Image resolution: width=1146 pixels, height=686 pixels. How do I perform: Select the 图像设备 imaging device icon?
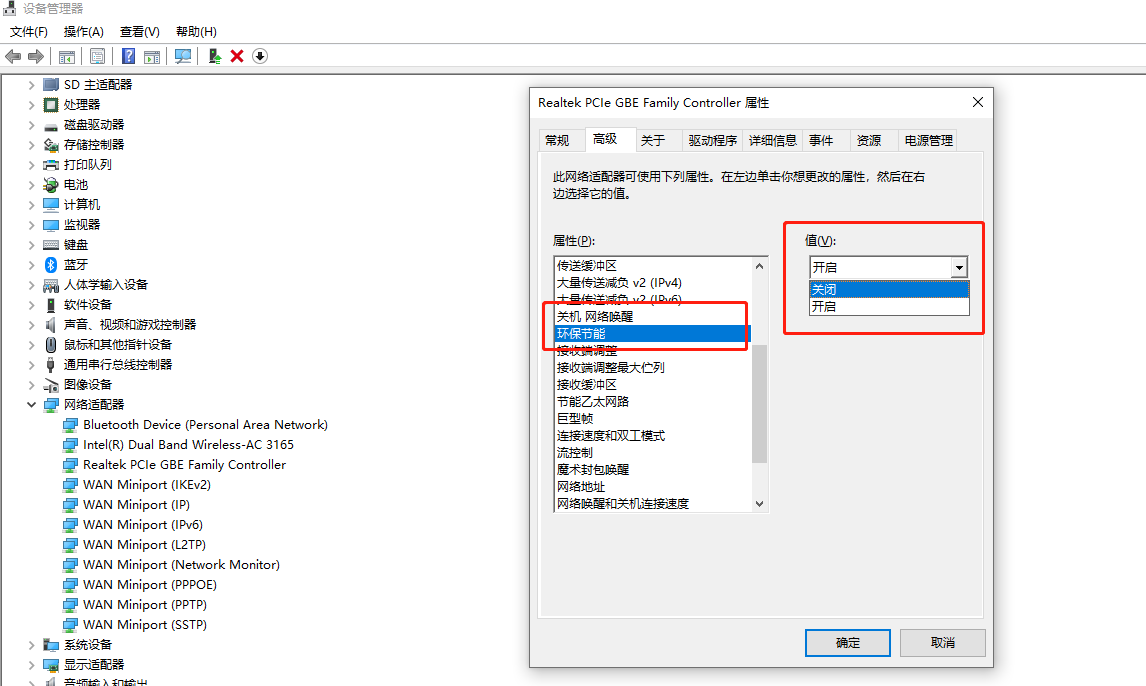point(50,385)
